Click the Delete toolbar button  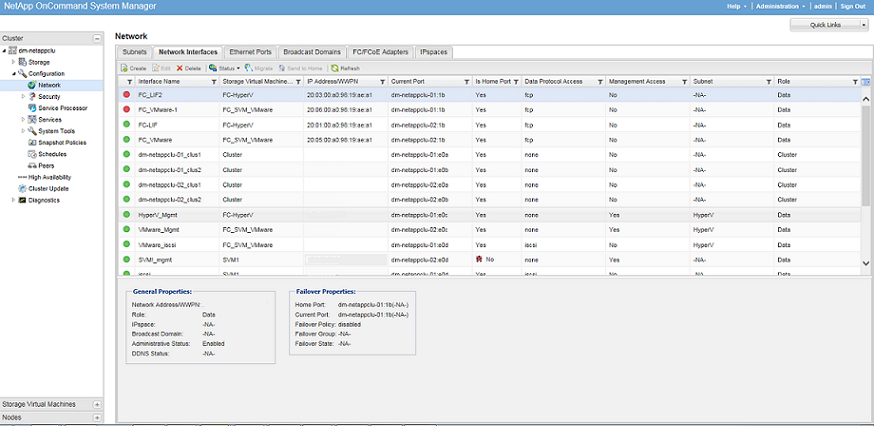point(189,68)
